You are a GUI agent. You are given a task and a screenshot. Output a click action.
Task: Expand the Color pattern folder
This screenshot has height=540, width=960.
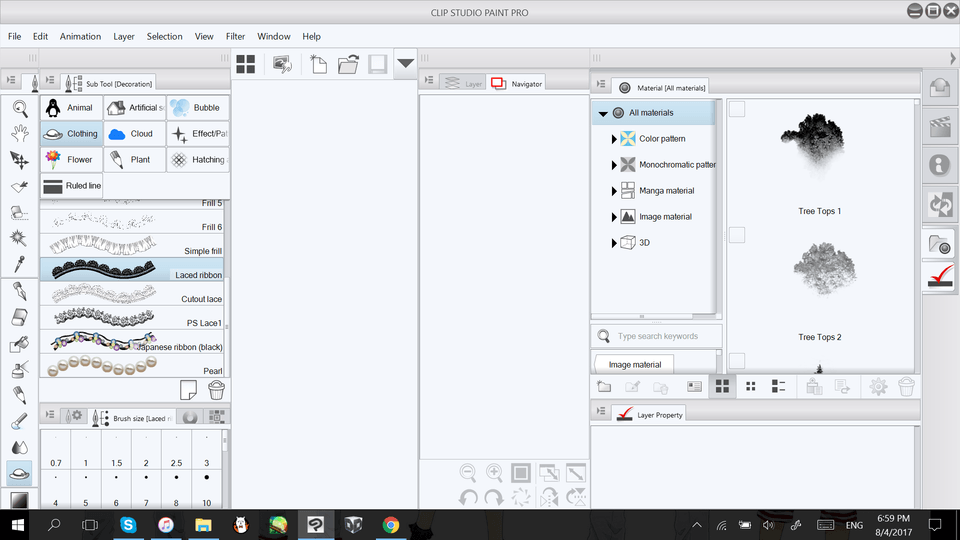614,139
